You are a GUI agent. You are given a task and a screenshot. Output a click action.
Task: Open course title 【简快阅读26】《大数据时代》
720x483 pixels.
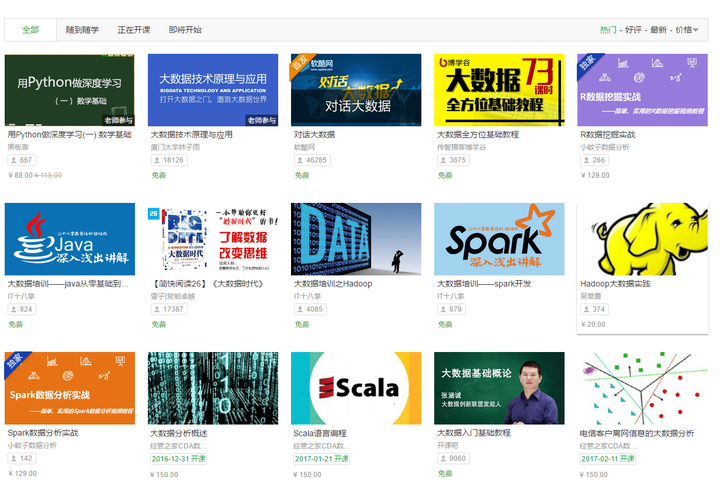(x=208, y=284)
